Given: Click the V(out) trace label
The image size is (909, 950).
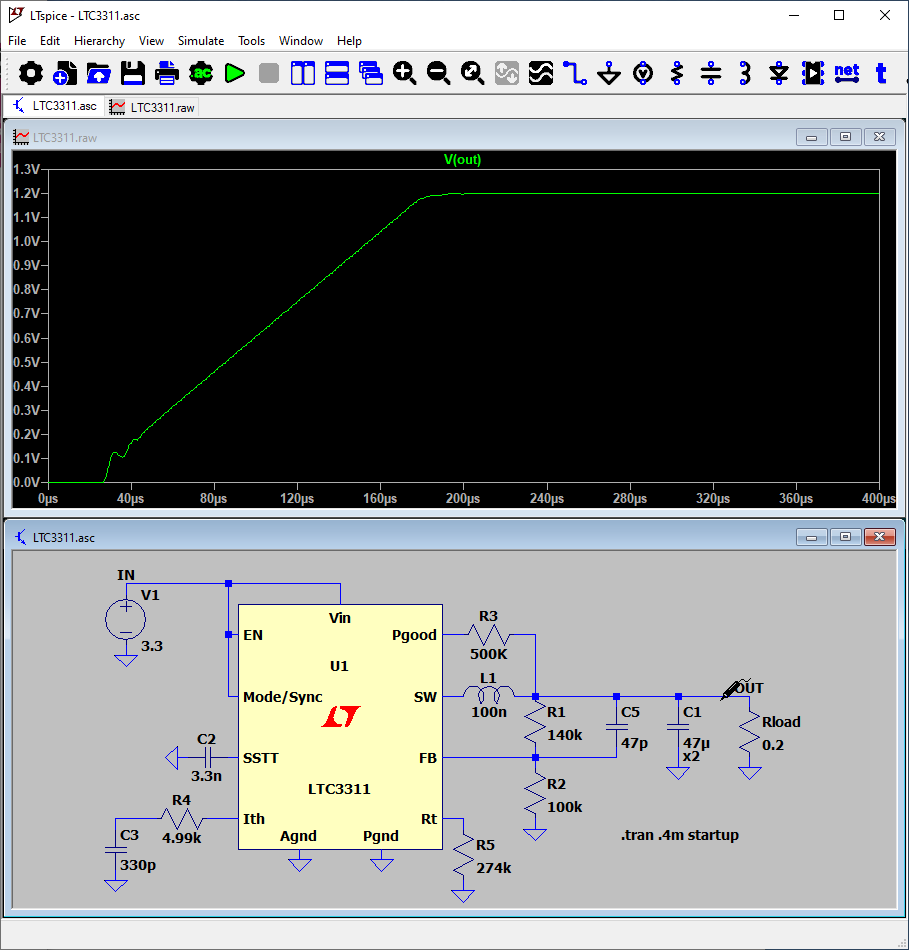Looking at the screenshot, I should [x=462, y=160].
